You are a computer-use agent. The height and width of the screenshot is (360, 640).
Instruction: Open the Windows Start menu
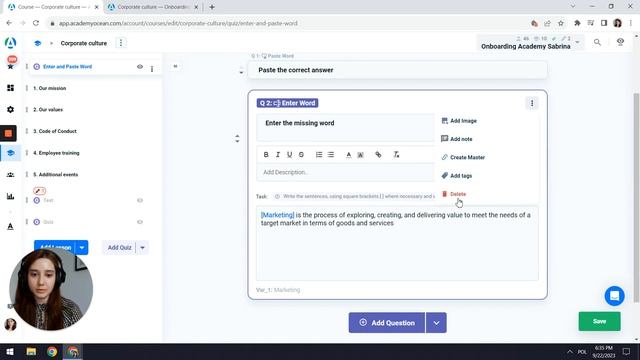coord(10,352)
